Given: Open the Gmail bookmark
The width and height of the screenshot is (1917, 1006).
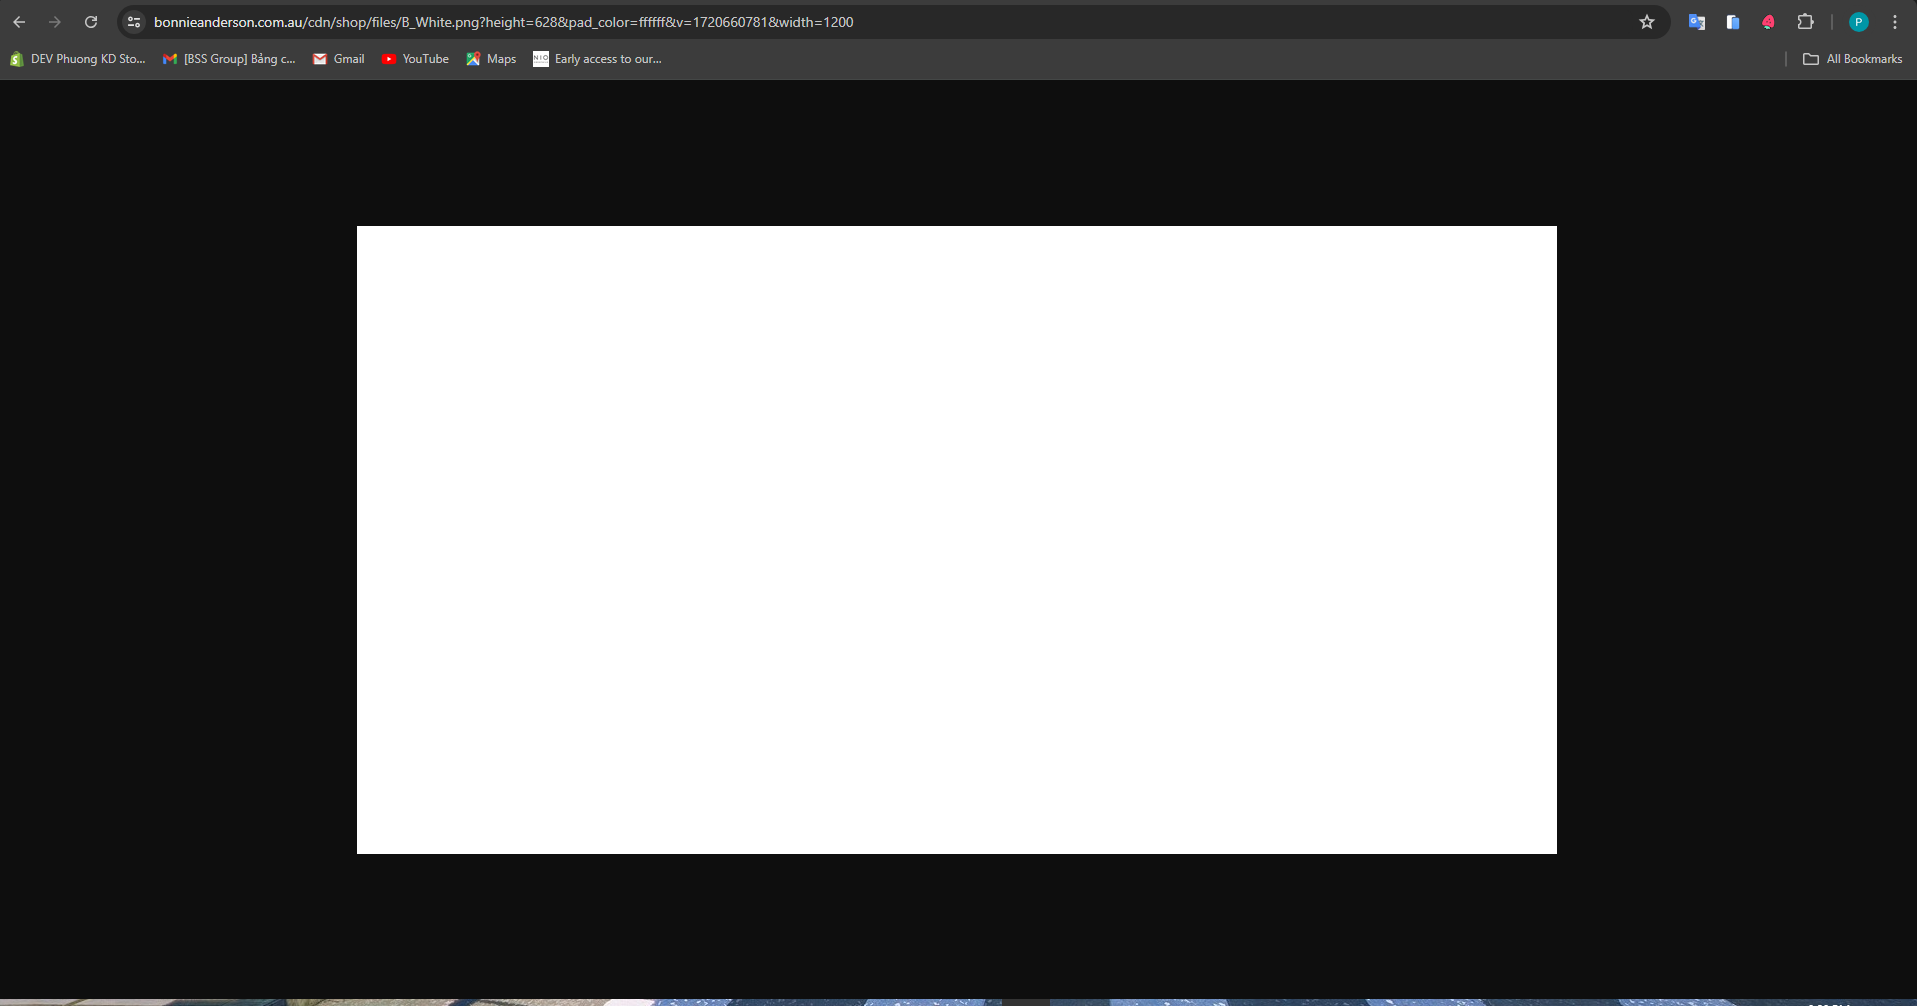Looking at the screenshot, I should (339, 59).
